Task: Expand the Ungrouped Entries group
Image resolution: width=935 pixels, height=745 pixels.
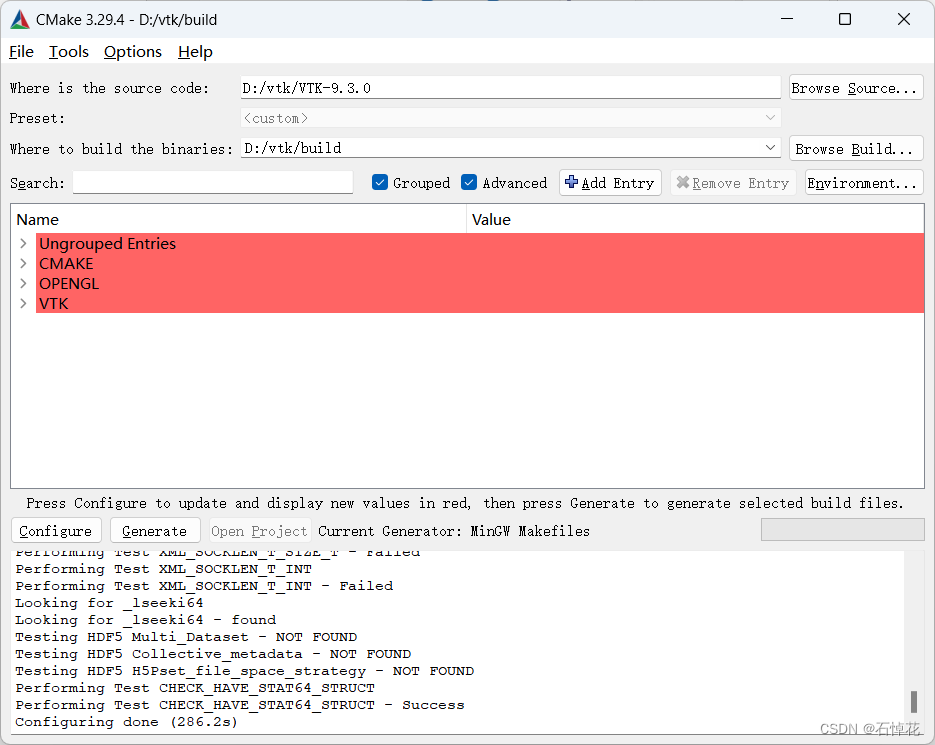Action: [x=22, y=243]
